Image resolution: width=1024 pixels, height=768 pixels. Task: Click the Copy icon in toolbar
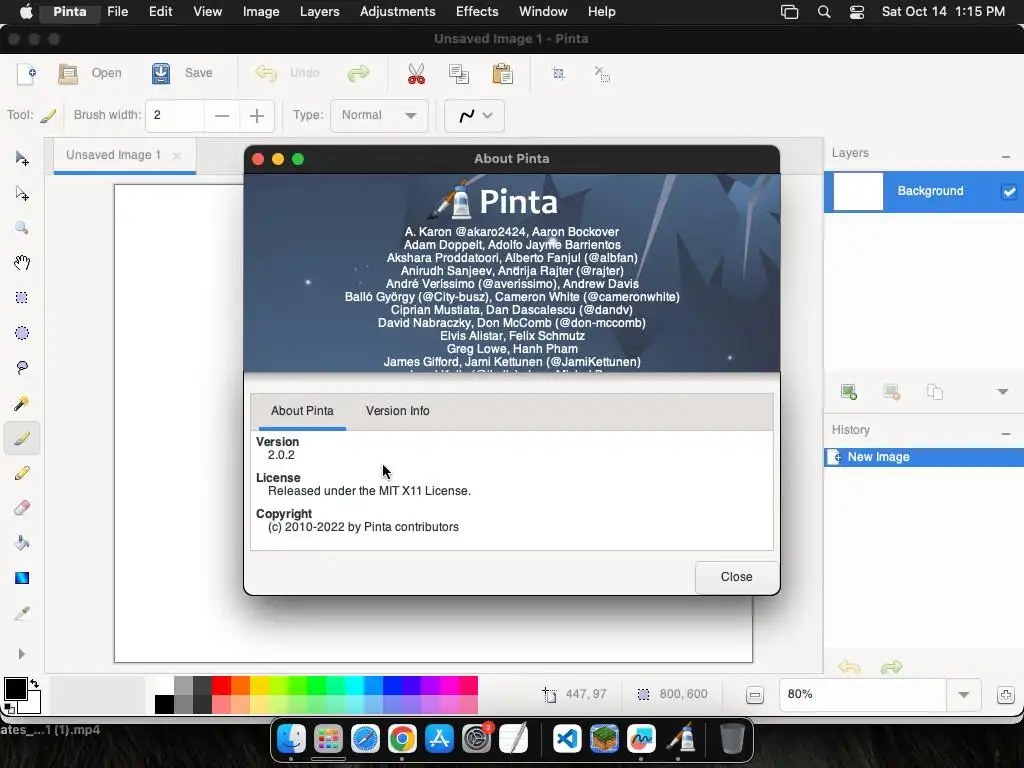[x=459, y=73]
